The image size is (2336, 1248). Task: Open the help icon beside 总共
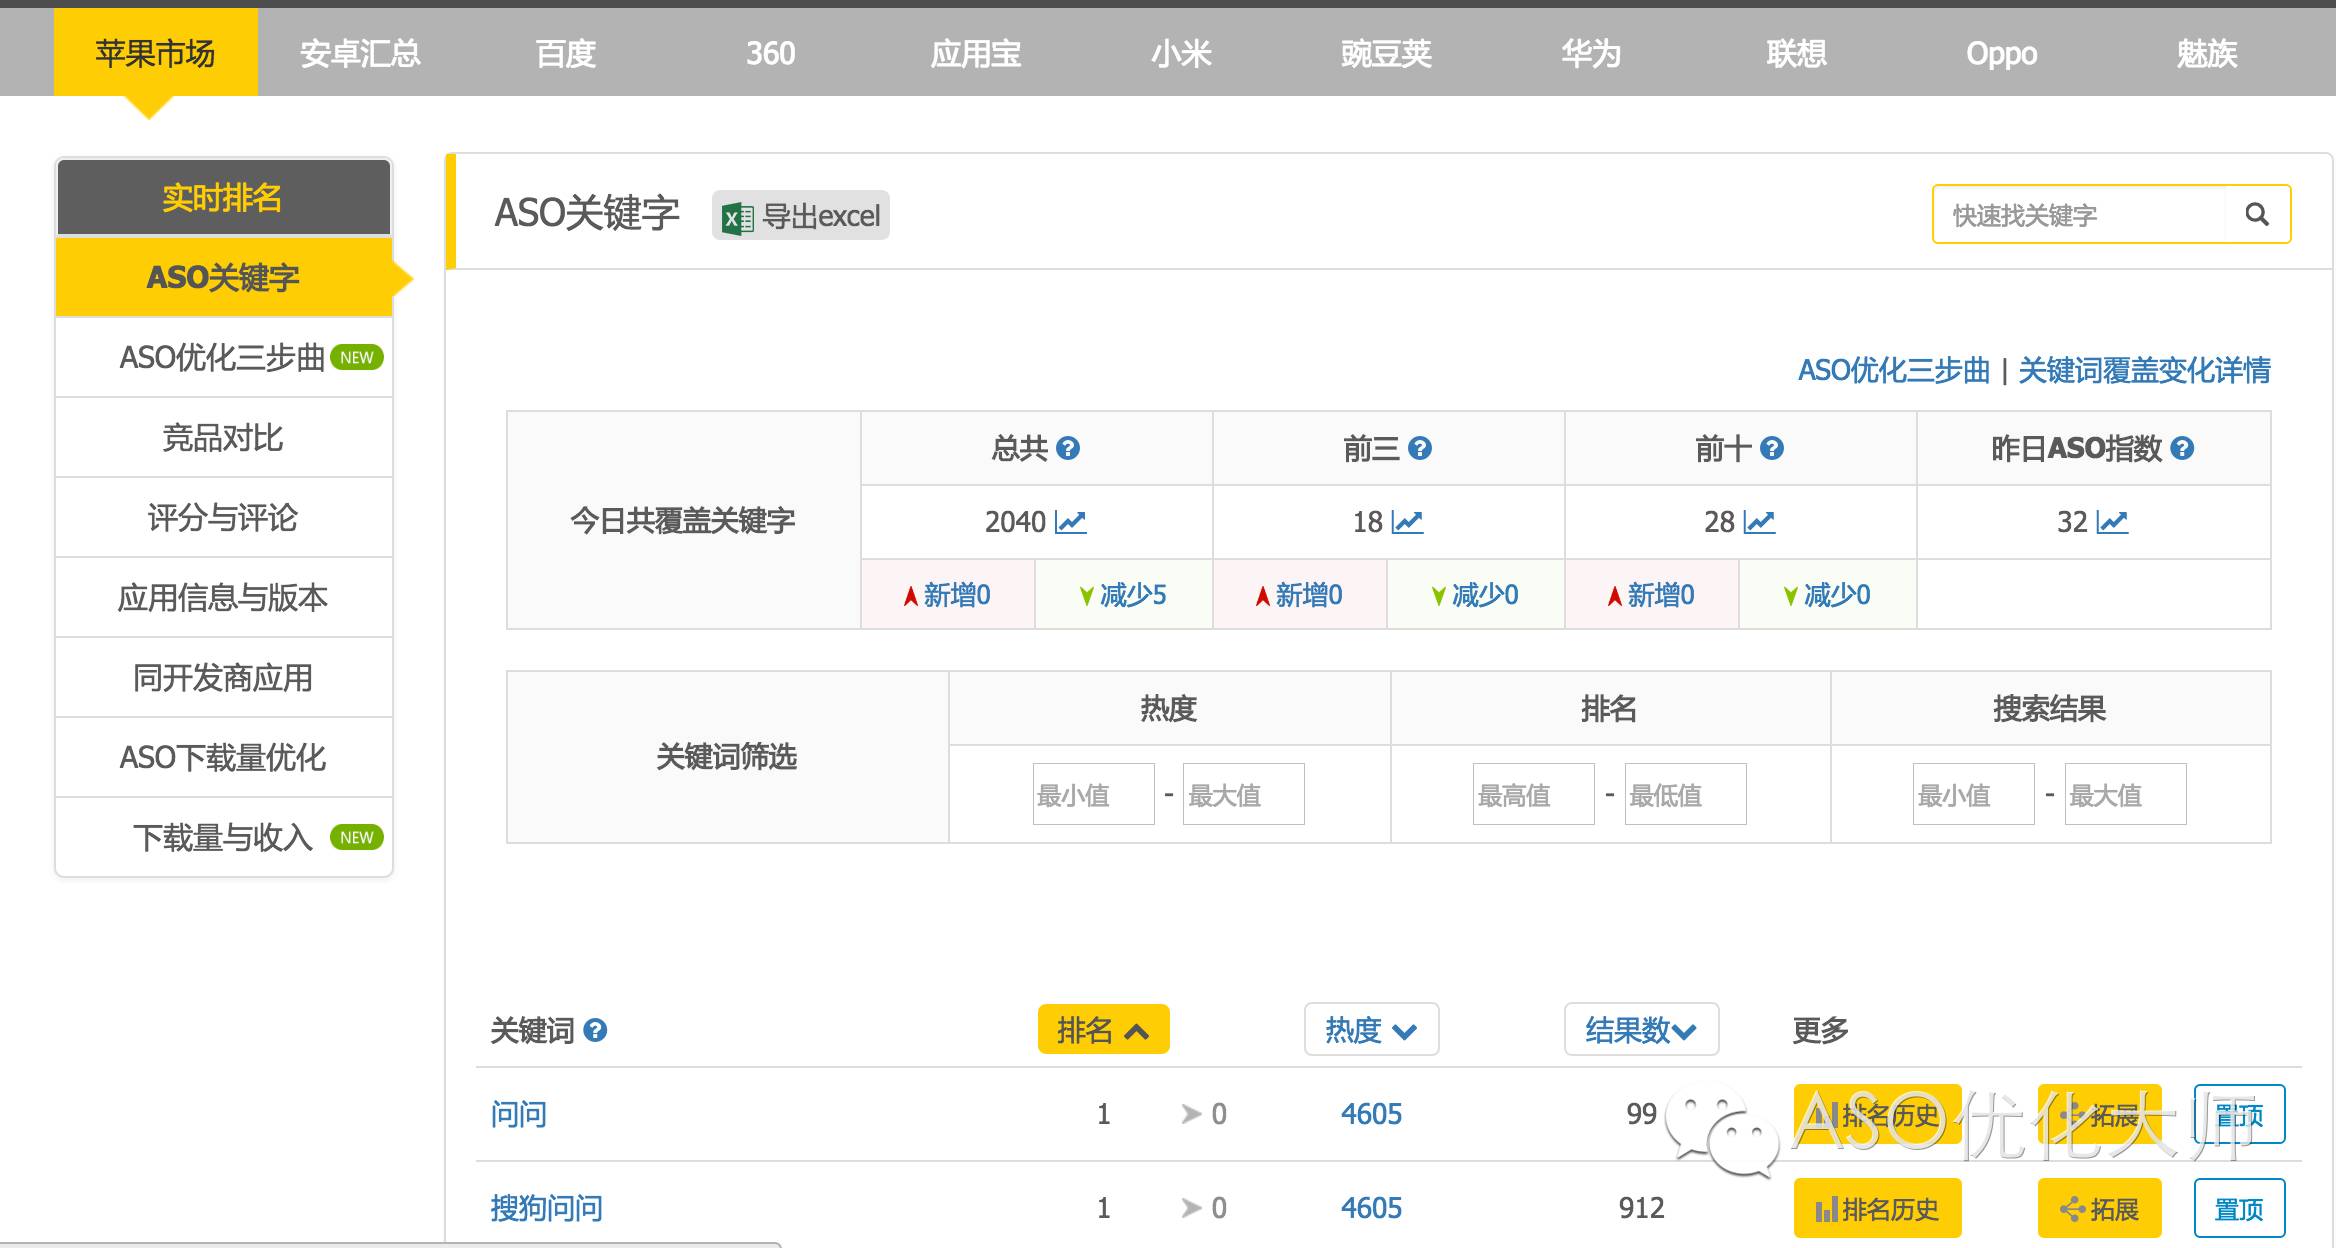1068,448
